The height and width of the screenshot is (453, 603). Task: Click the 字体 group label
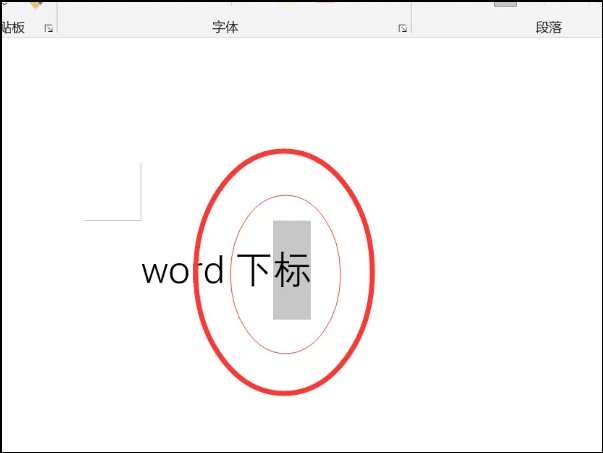click(x=225, y=27)
